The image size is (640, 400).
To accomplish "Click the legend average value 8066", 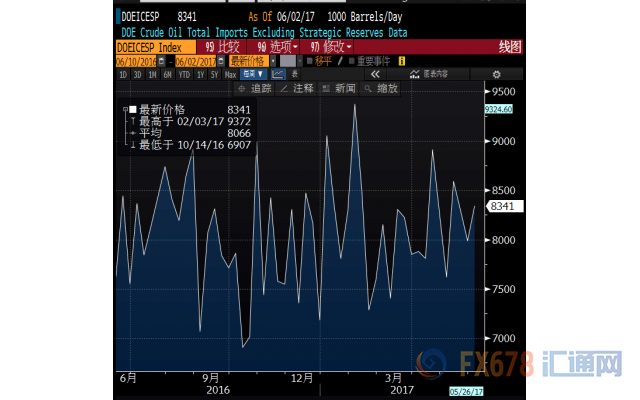I will [x=239, y=133].
